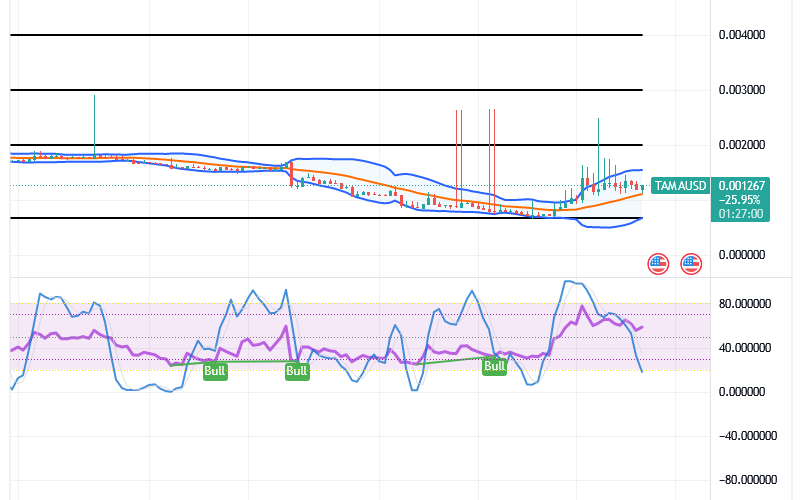Screen dimensions: 802x500
Task: Select the black horizontal line at 0.002000
Action: (326, 145)
